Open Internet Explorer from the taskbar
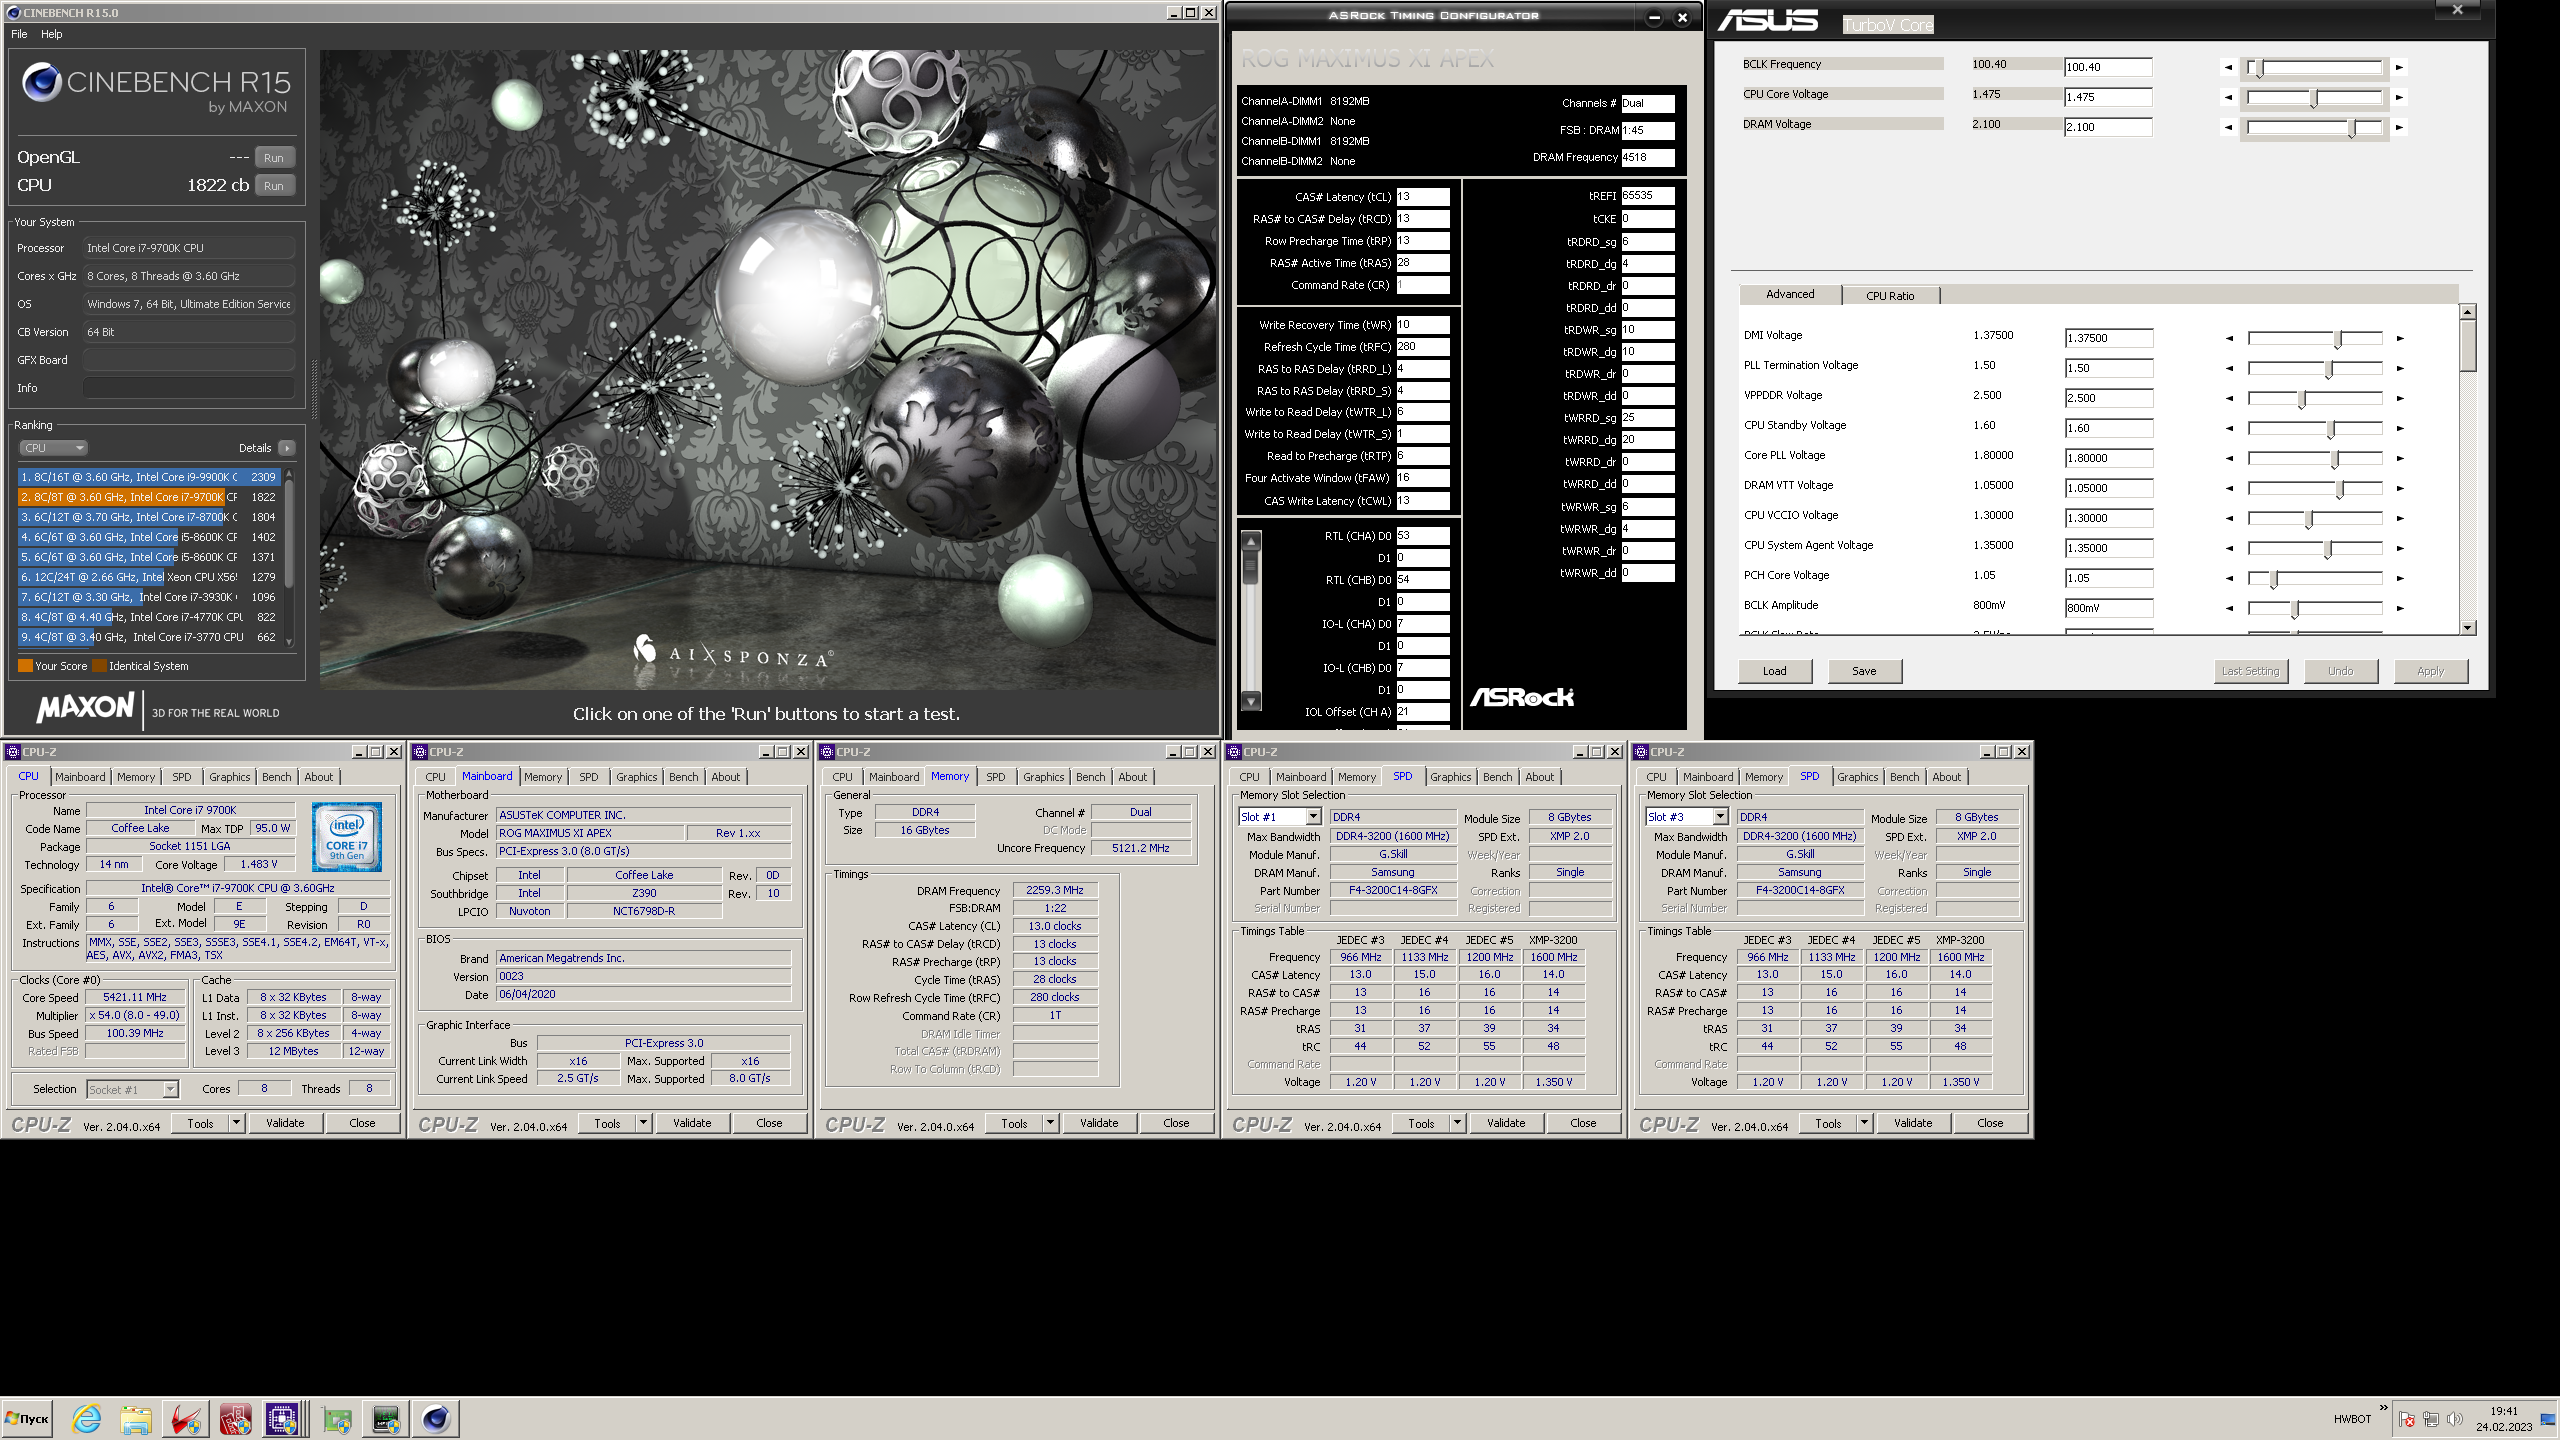Viewport: 2560px width, 1440px height. click(x=87, y=1418)
